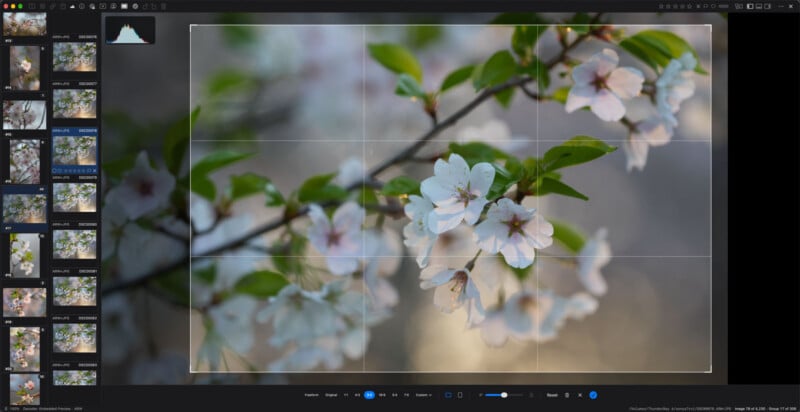Switch crop to portrait orientation
The width and height of the screenshot is (800, 412).
click(460, 395)
